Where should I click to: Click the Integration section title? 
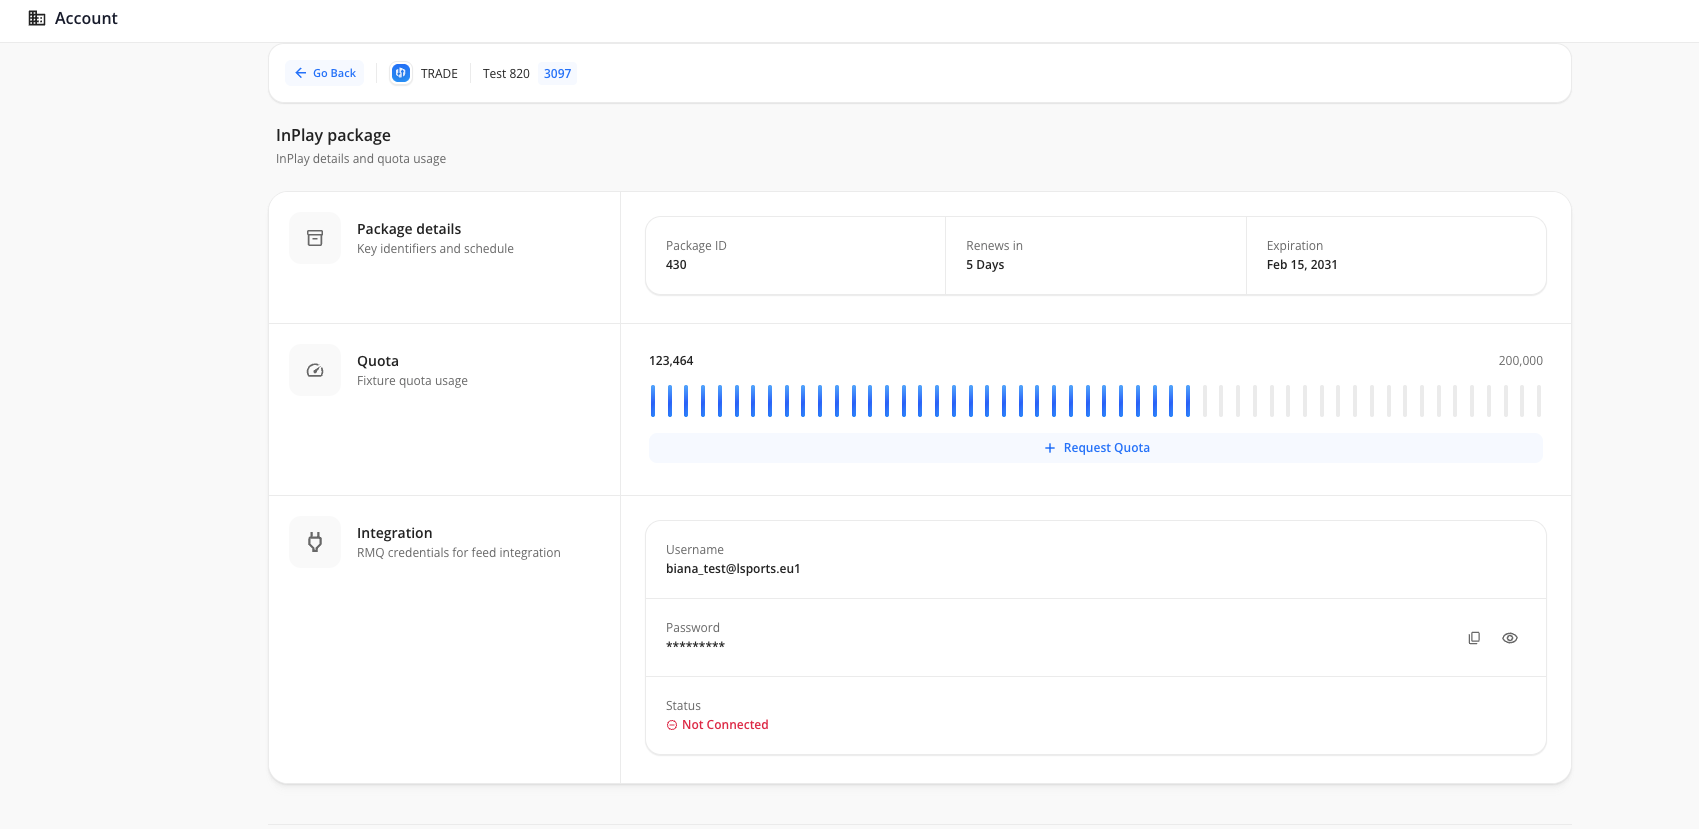coord(395,533)
